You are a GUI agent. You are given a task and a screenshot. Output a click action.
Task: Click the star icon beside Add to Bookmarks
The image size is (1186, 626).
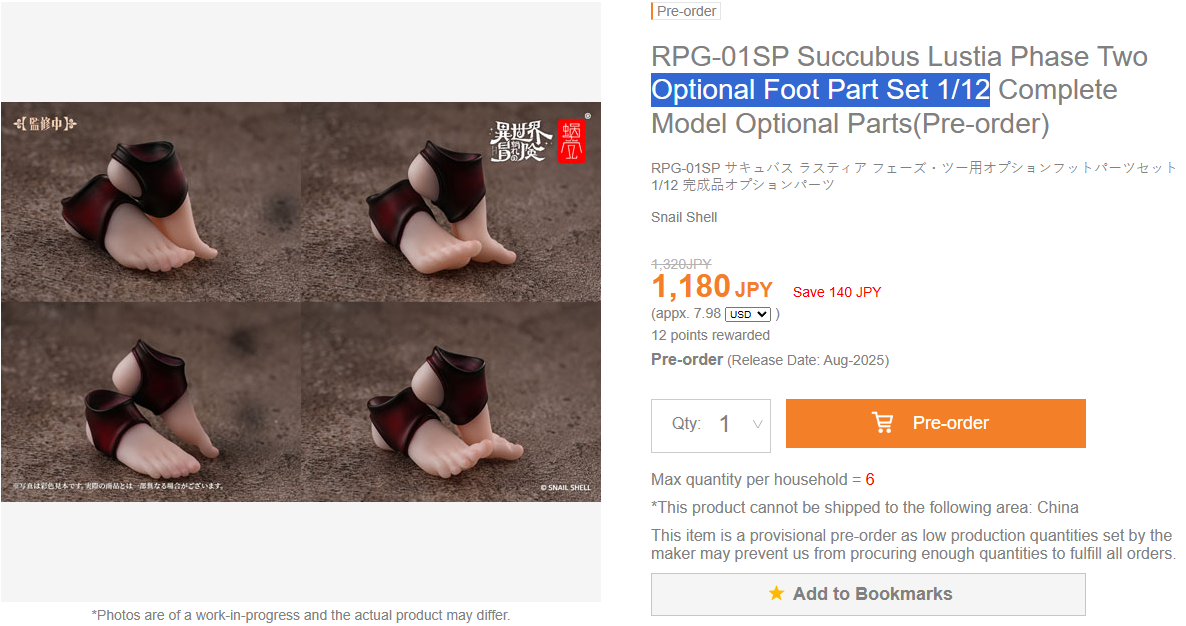point(776,593)
